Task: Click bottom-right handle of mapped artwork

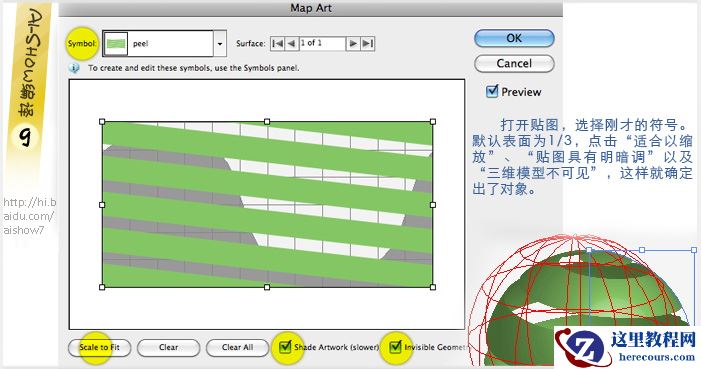Action: click(x=433, y=287)
